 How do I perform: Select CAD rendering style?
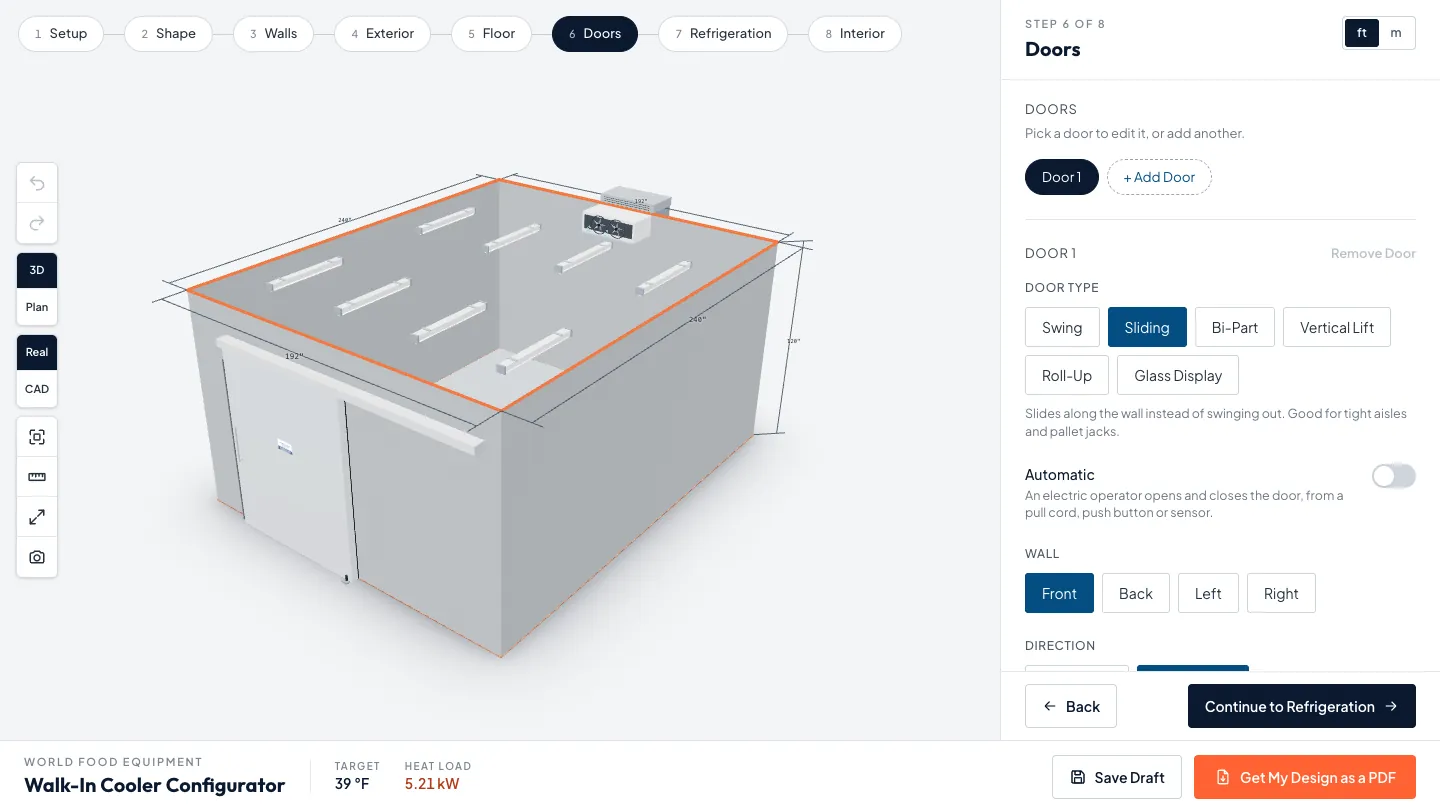37,389
